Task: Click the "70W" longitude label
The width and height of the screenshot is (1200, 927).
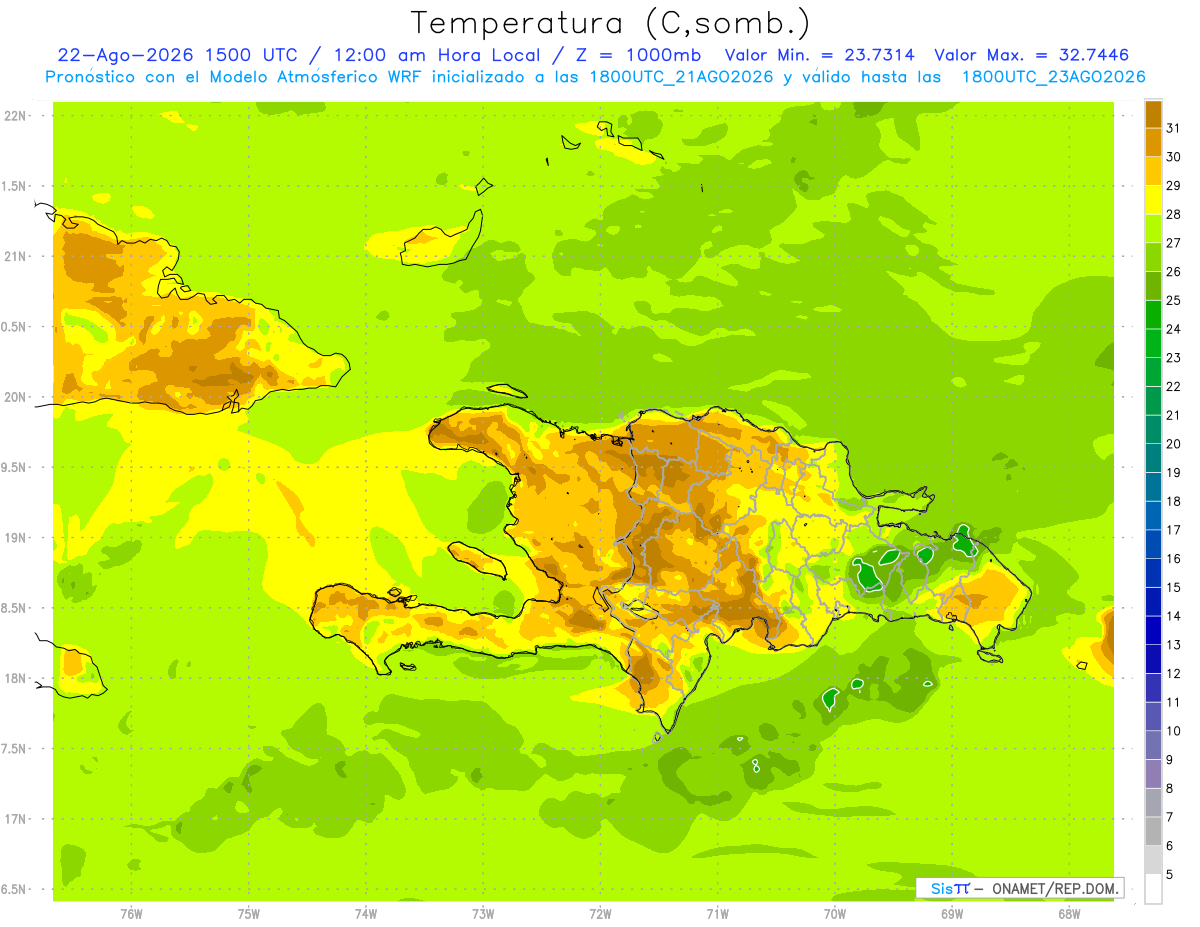Action: [x=835, y=913]
